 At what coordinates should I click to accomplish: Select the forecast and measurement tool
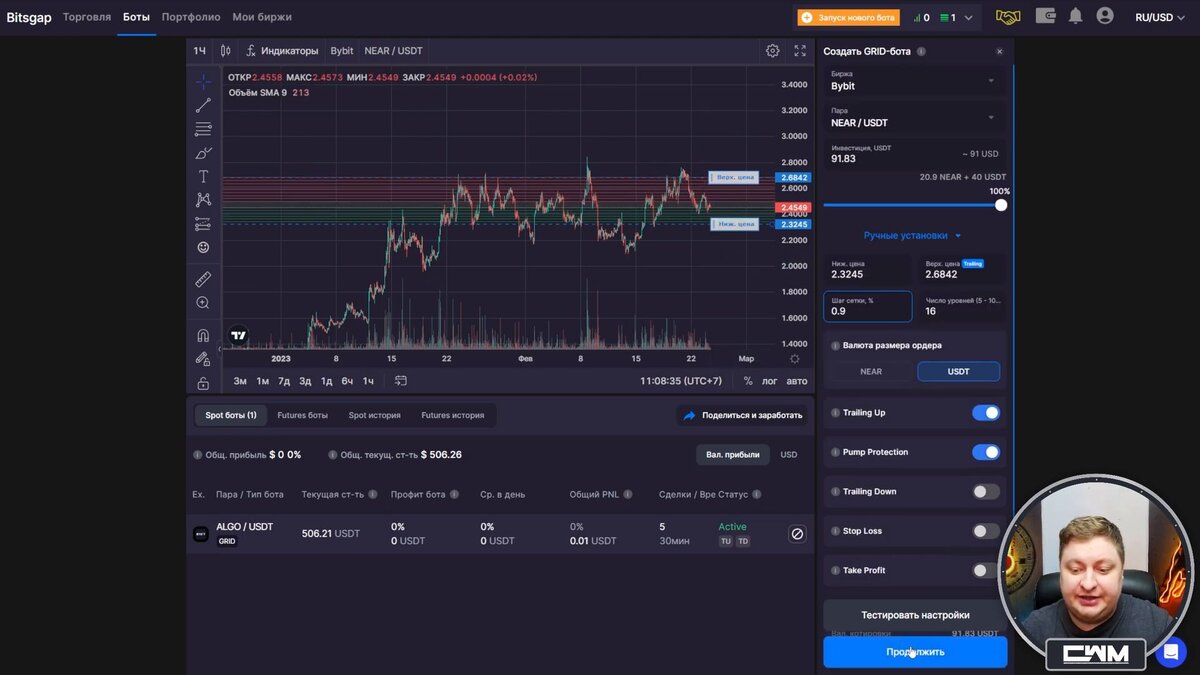point(203,224)
